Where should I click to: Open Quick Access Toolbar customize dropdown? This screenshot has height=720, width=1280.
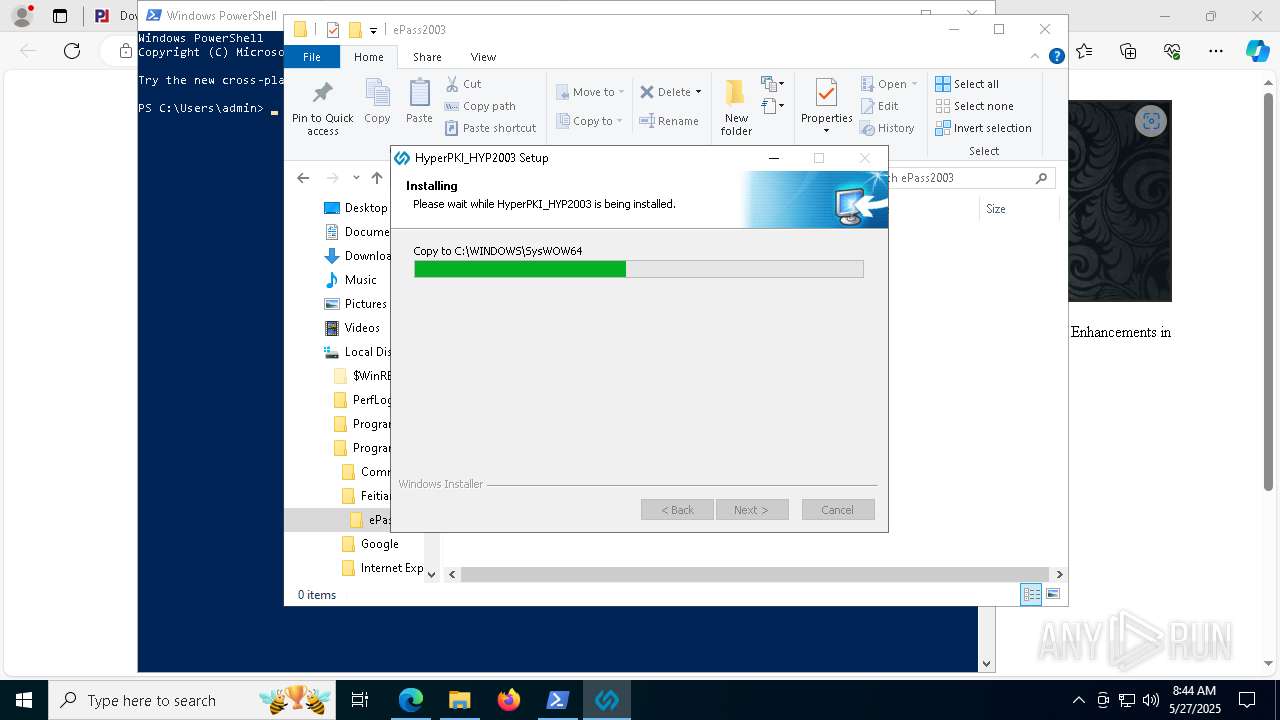click(373, 30)
